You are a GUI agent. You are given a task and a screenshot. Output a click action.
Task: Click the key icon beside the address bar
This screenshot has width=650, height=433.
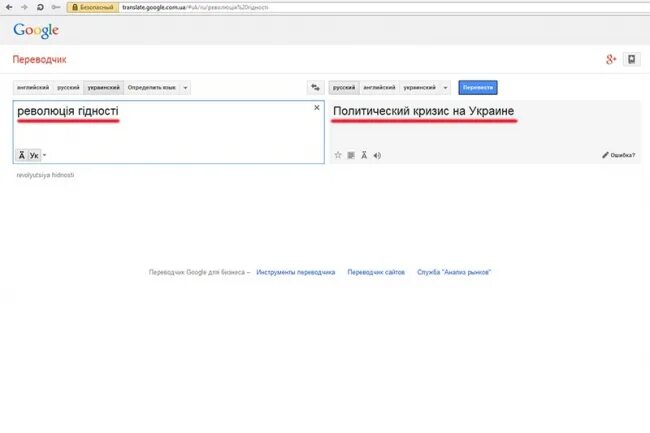[x=56, y=7]
